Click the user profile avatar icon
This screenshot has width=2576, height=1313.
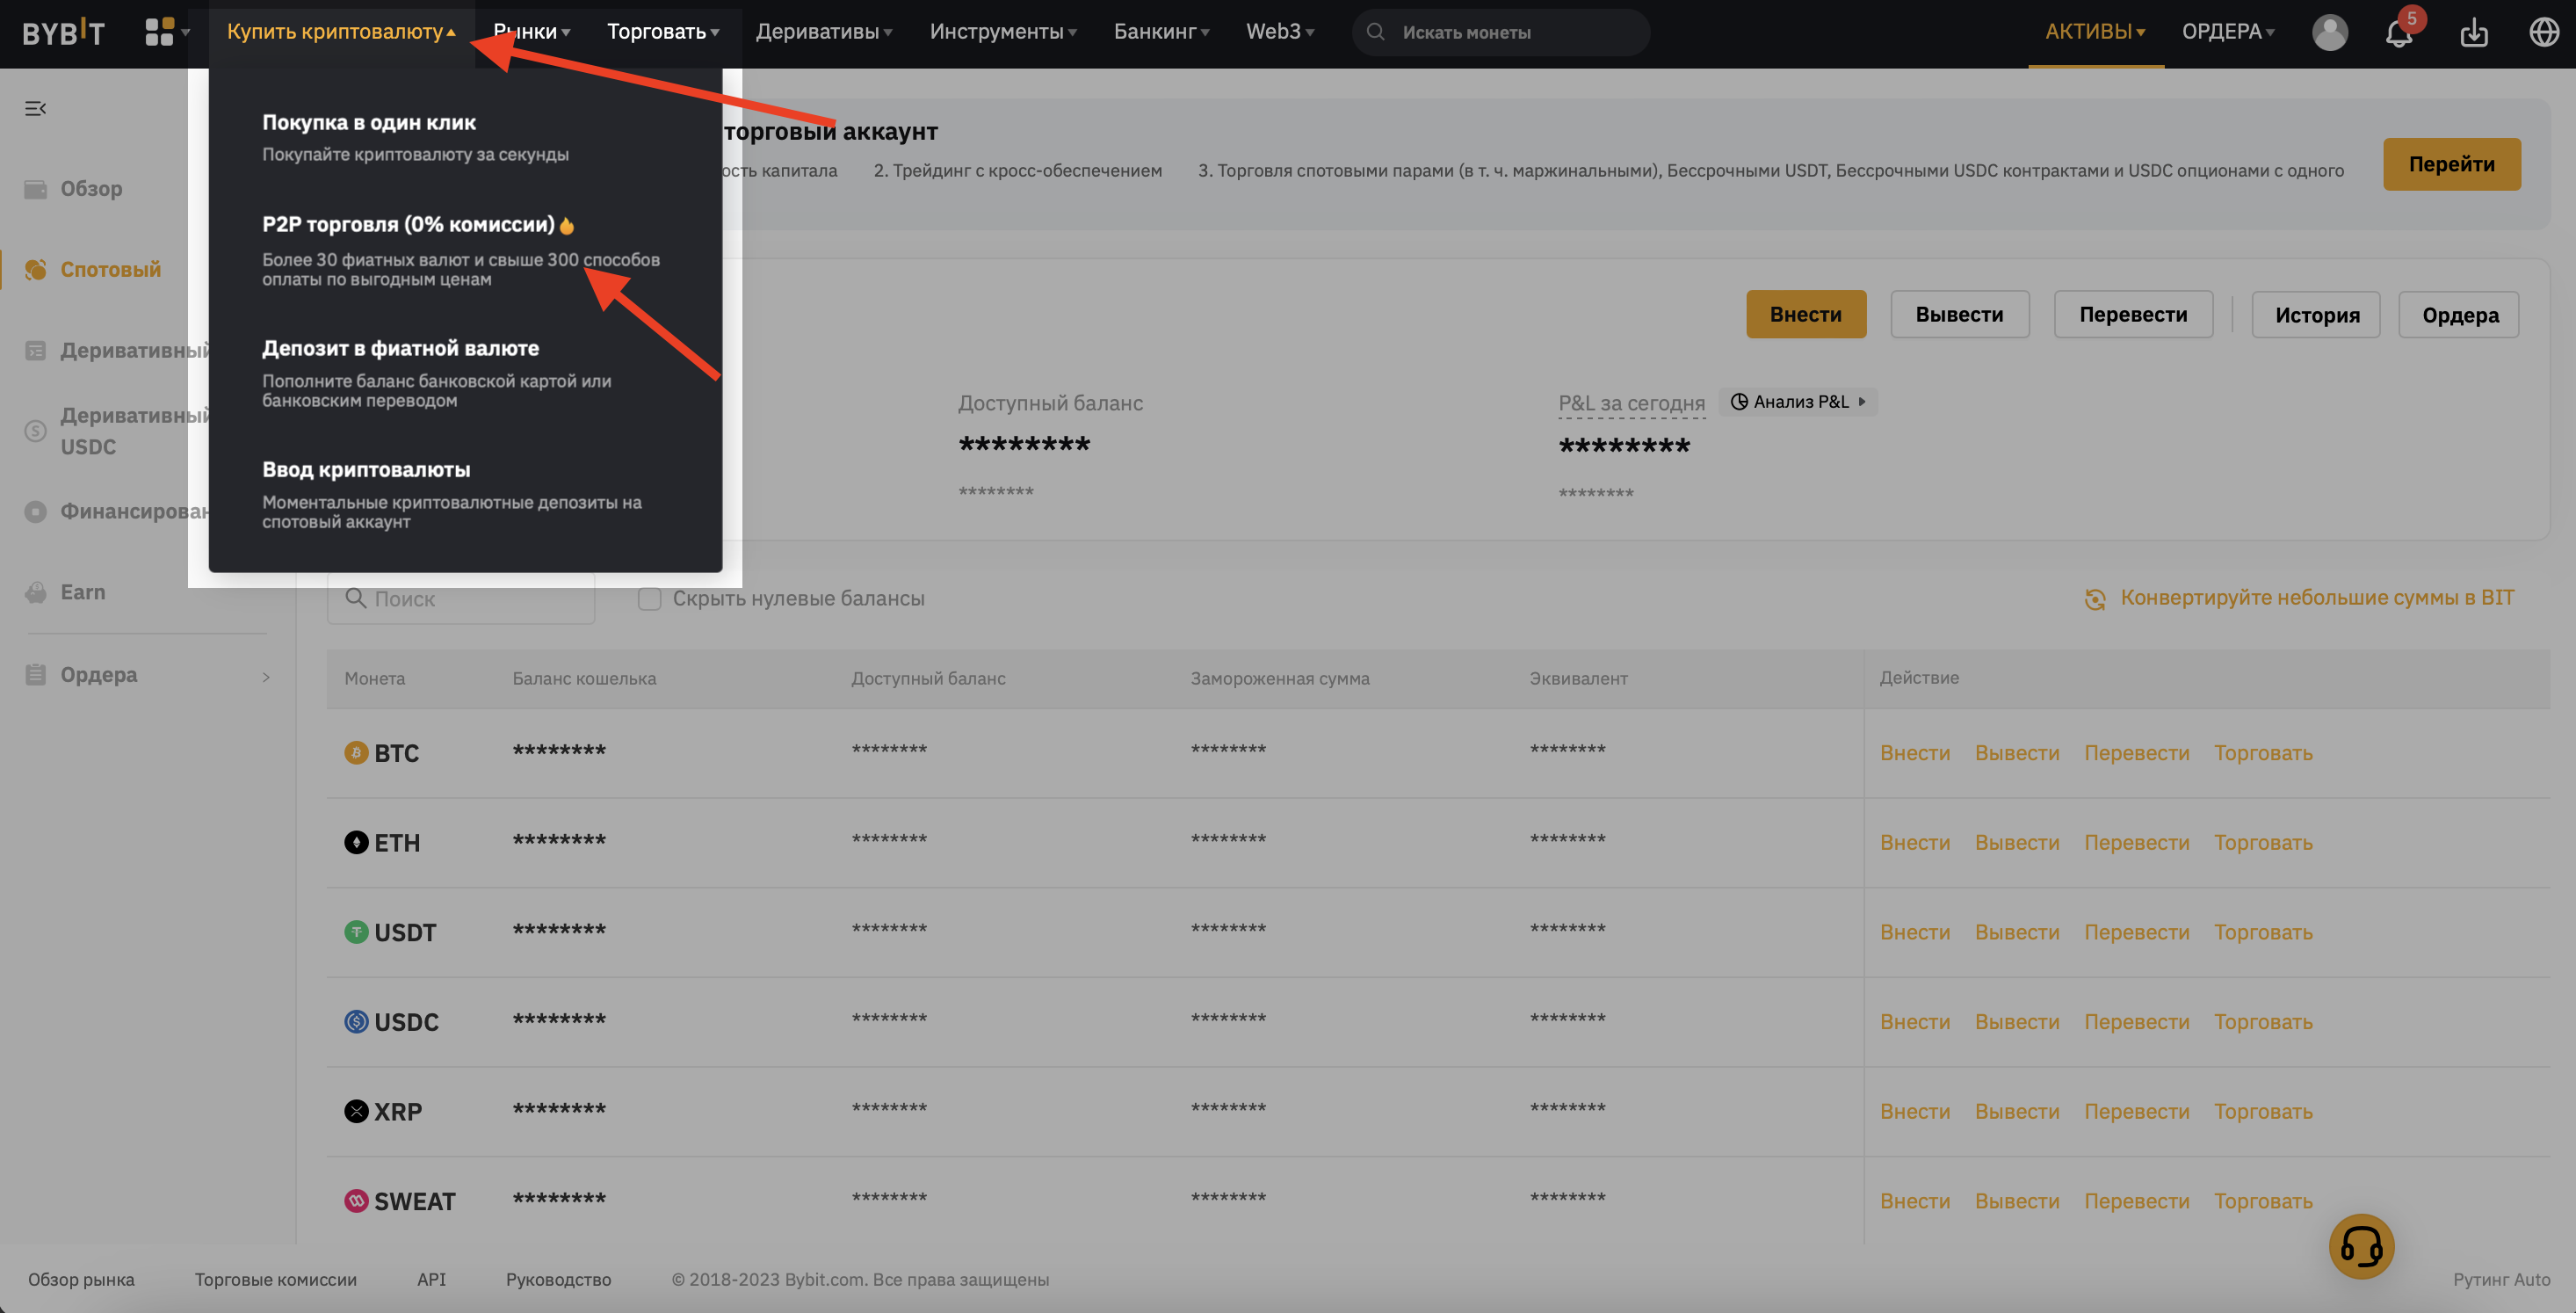pyautogui.click(x=2329, y=32)
